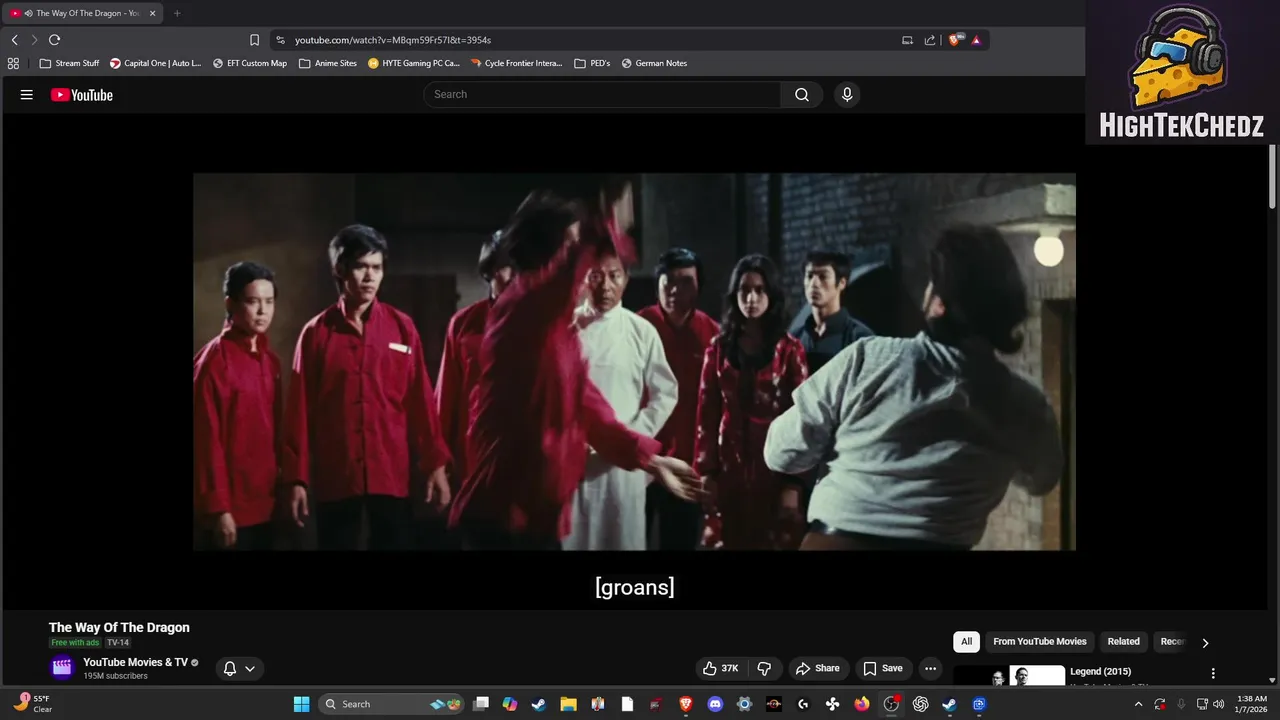This screenshot has width=1280, height=720.
Task: Open Brave Shields lion icon
Action: pyautogui.click(x=955, y=40)
